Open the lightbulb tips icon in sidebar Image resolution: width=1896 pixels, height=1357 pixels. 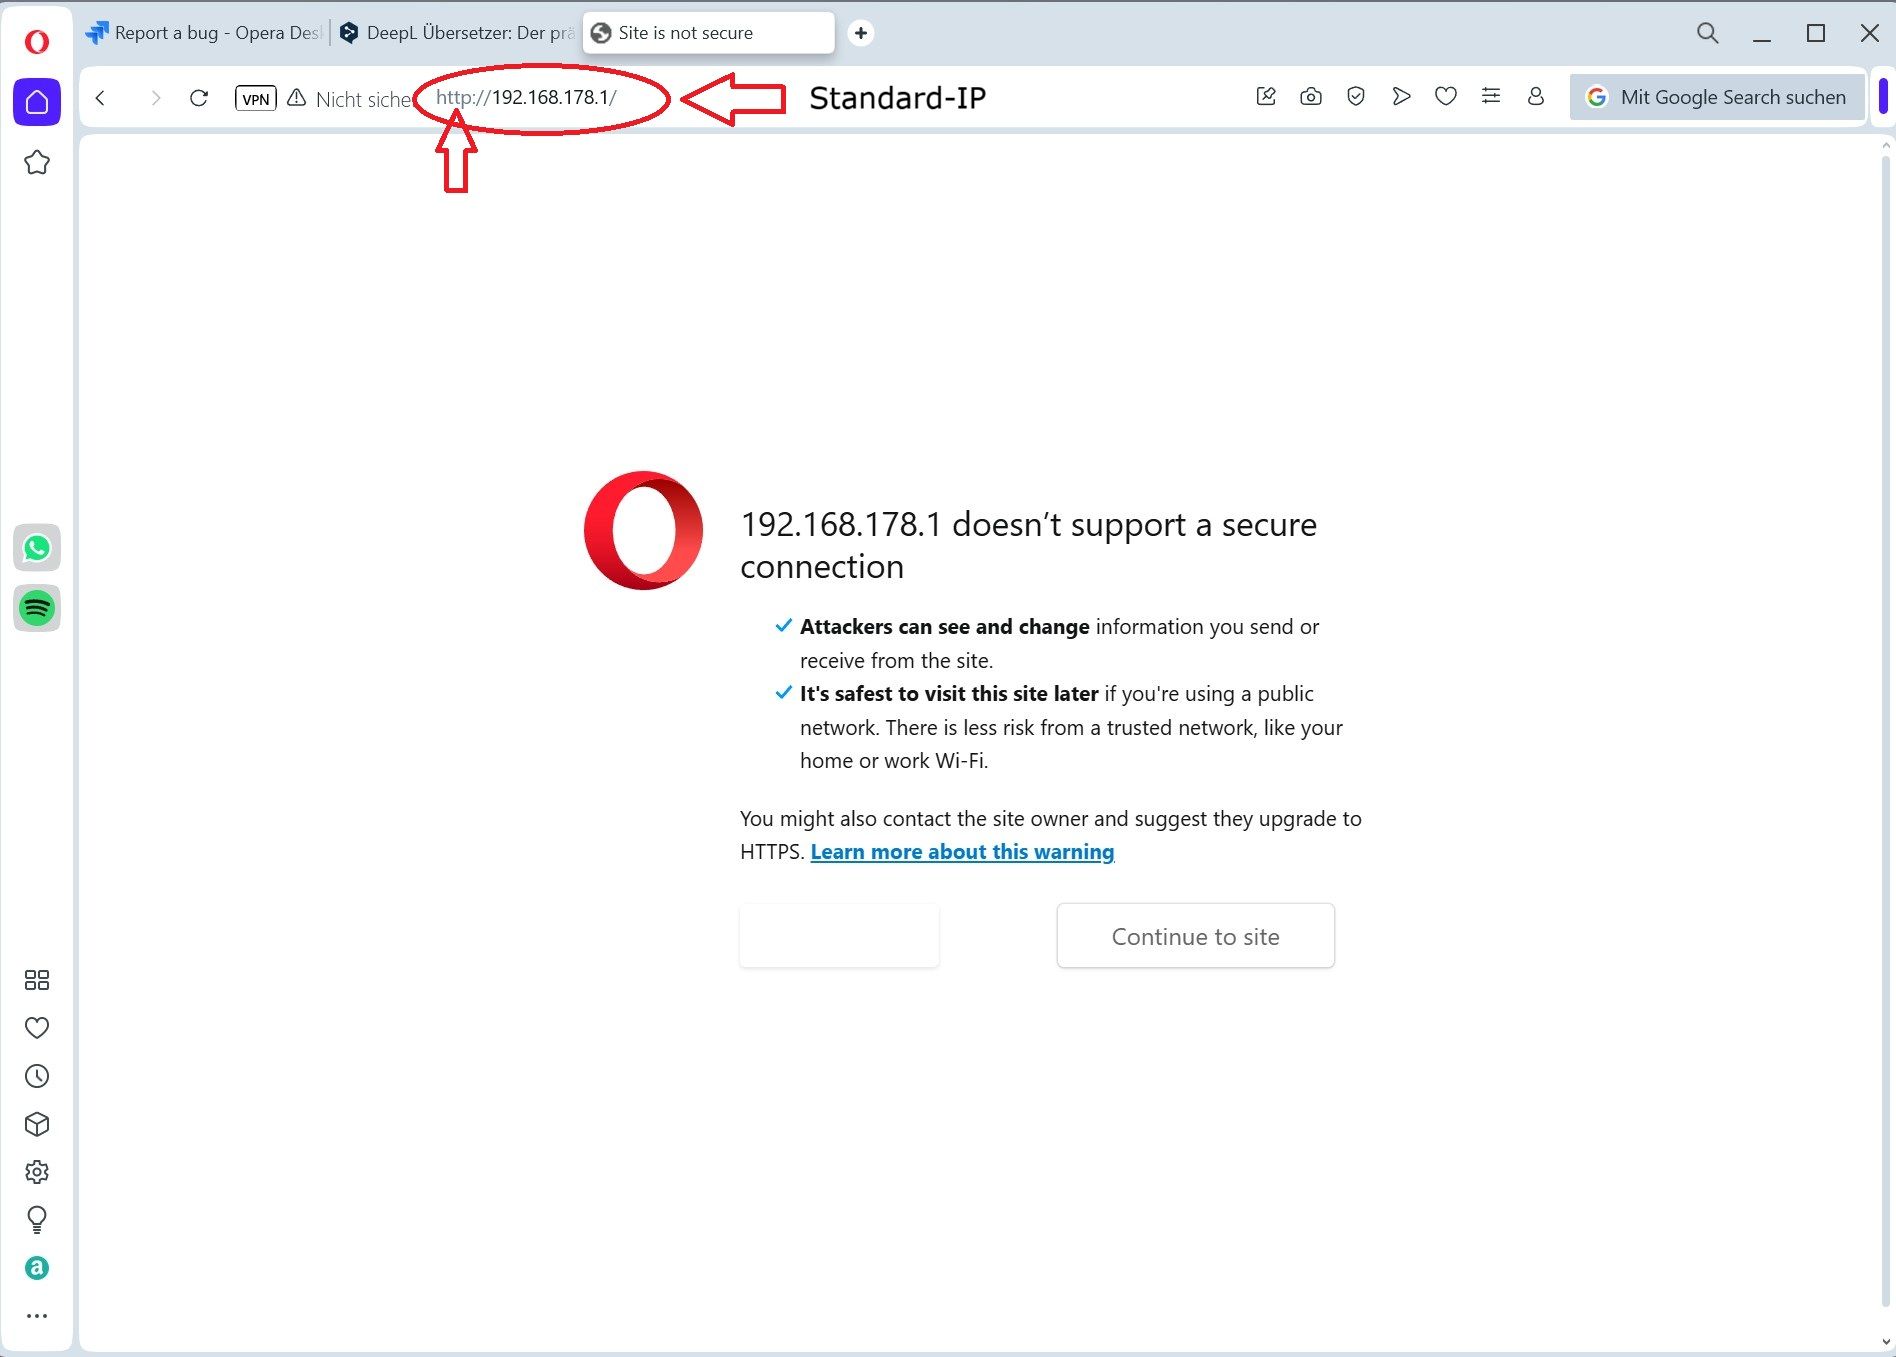click(37, 1220)
